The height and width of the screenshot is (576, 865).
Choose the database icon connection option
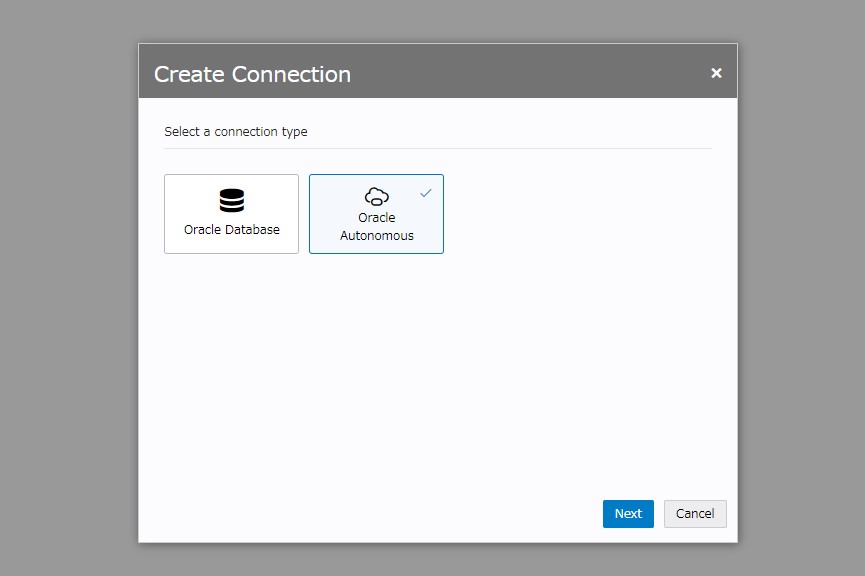point(231,213)
